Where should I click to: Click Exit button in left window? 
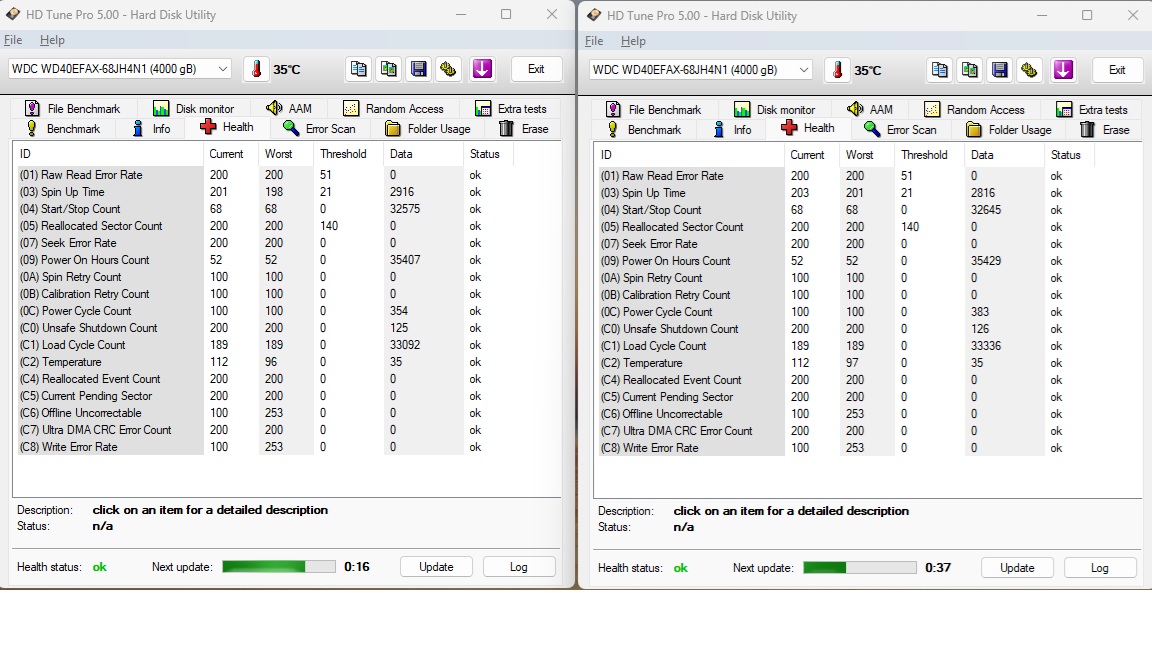point(536,69)
